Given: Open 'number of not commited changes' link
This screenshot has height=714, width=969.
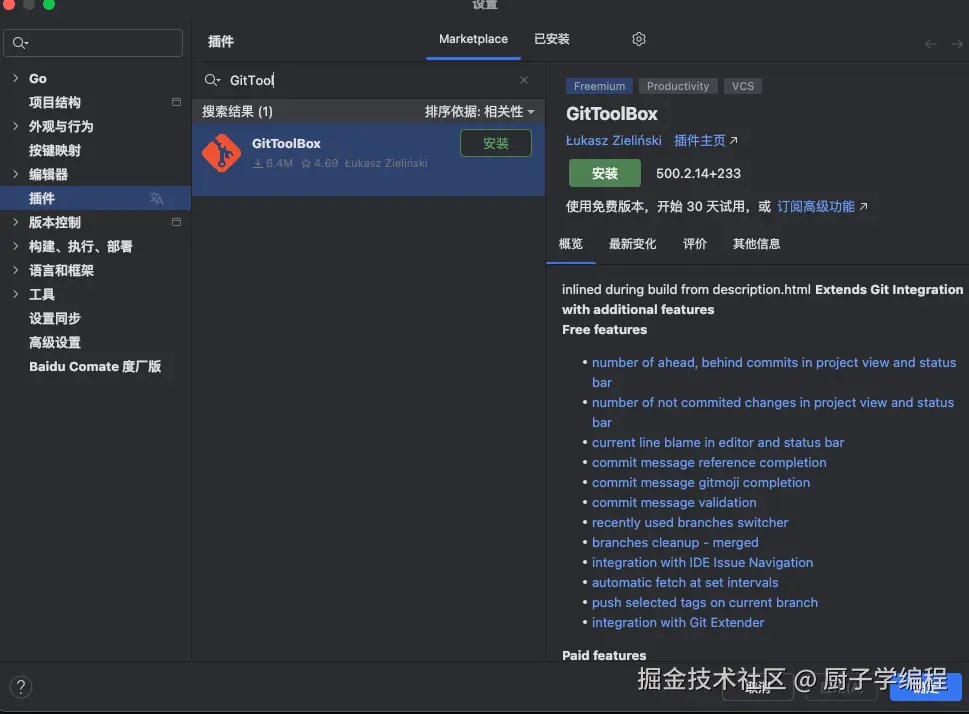Looking at the screenshot, I should [772, 412].
